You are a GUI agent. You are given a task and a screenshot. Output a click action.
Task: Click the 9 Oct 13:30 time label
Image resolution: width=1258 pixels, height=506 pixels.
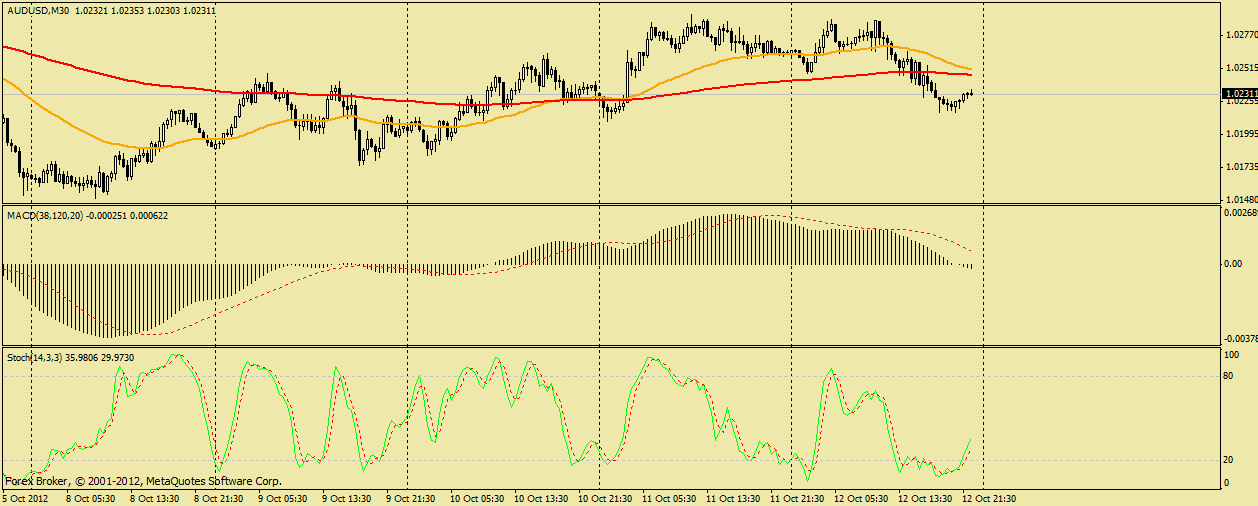[x=346, y=497]
